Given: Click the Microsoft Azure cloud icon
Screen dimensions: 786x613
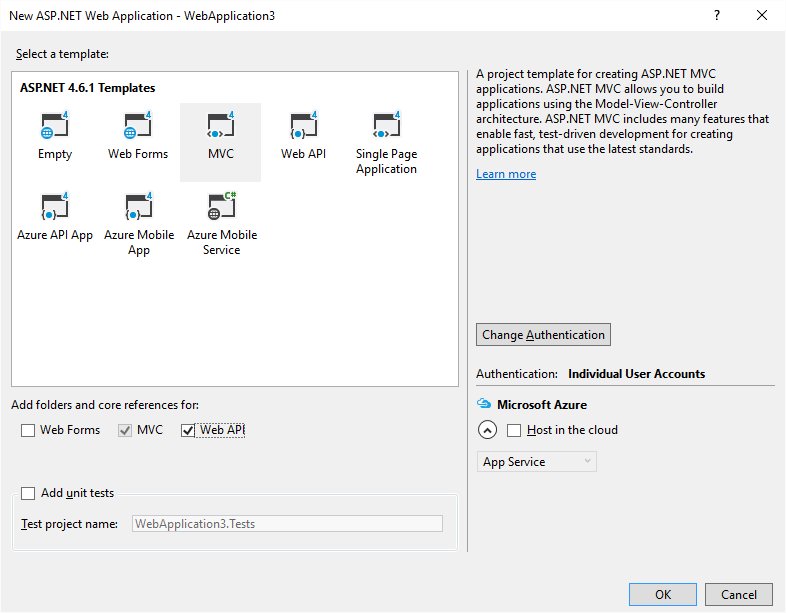Looking at the screenshot, I should tap(484, 403).
